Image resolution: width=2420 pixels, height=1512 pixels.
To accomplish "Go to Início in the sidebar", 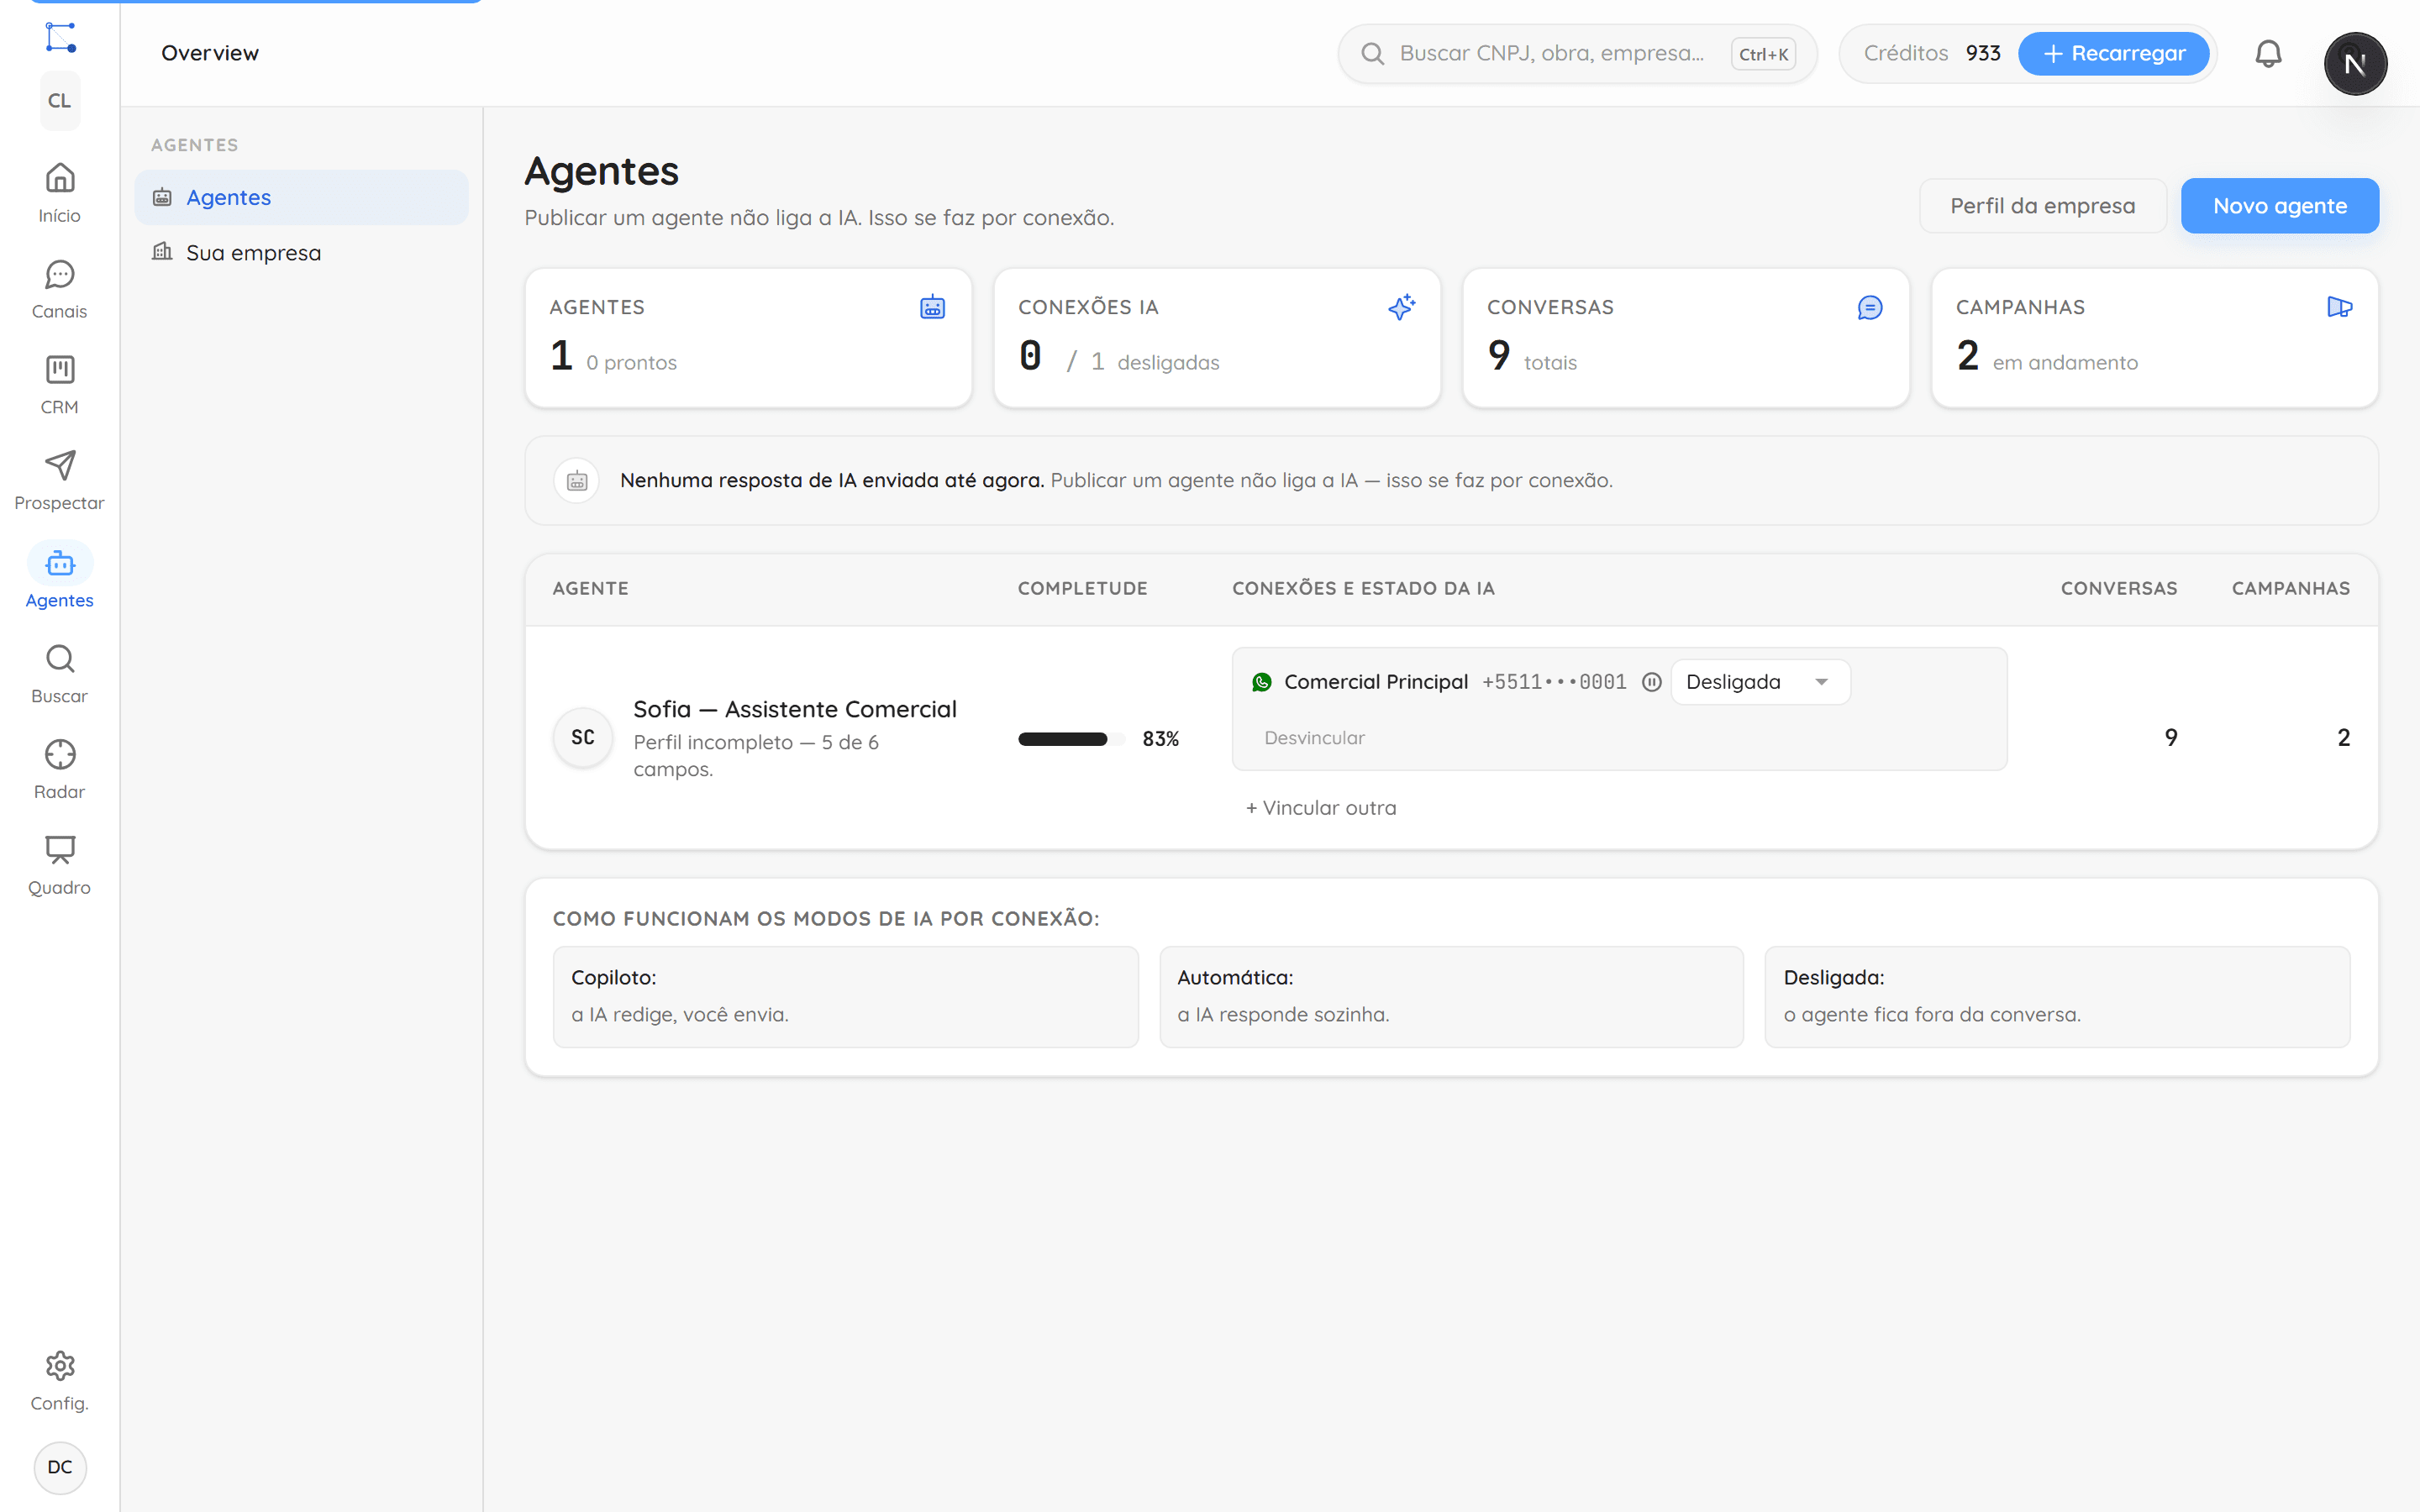I will click(60, 193).
